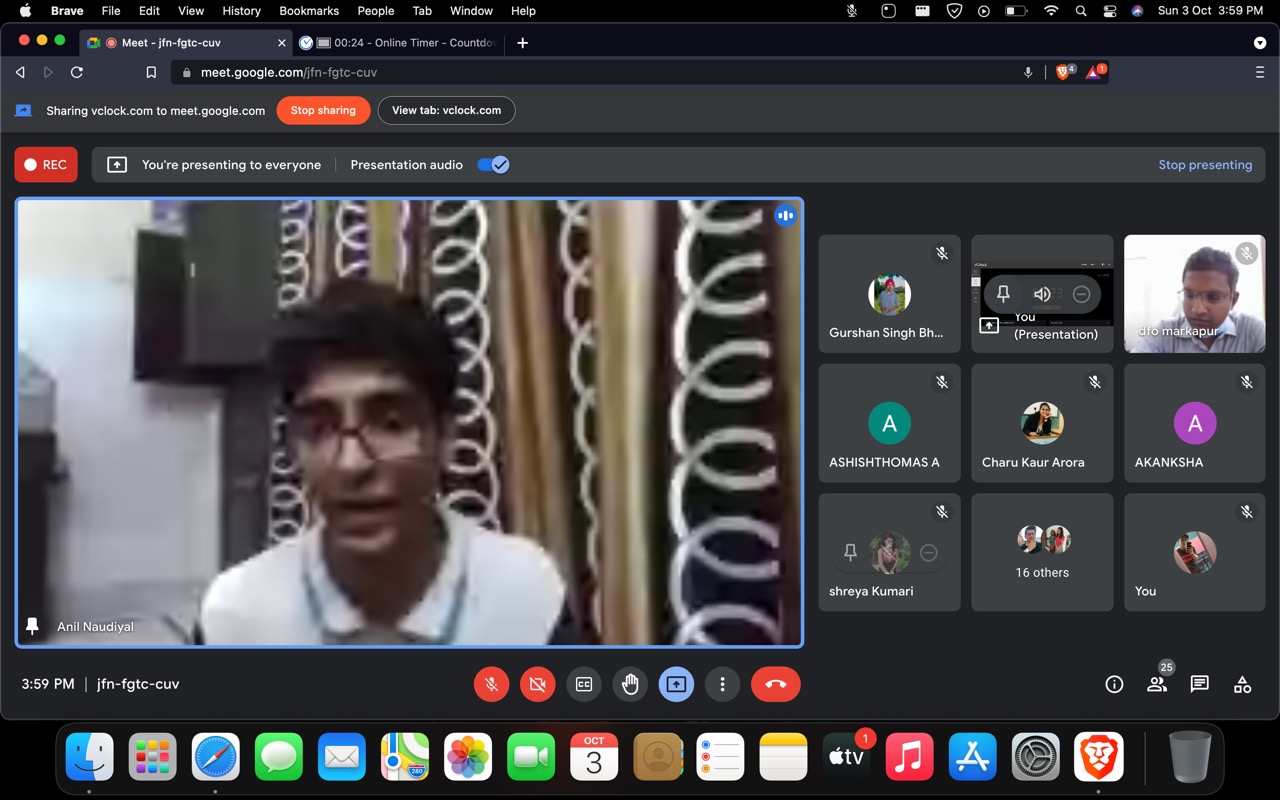This screenshot has height=800, width=1280.
Task: Open the meeting details info icon
Action: coord(1114,684)
